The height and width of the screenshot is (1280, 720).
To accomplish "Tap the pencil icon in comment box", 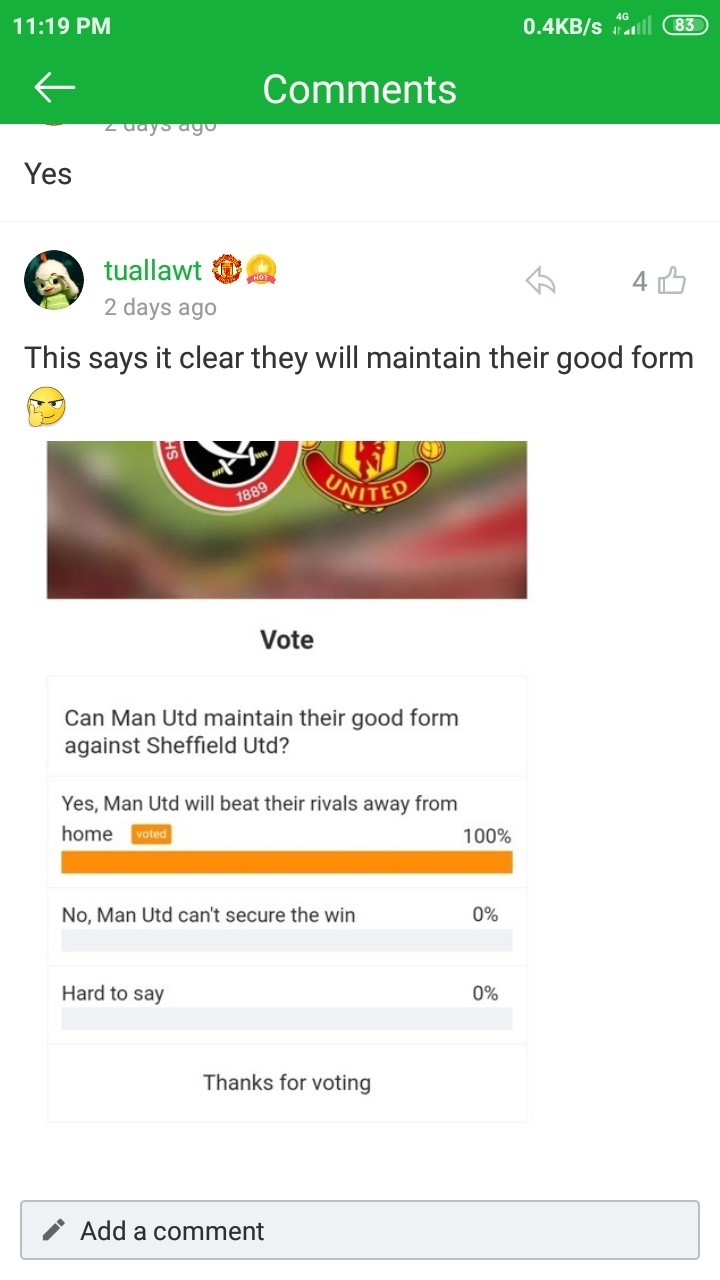I will (55, 1230).
